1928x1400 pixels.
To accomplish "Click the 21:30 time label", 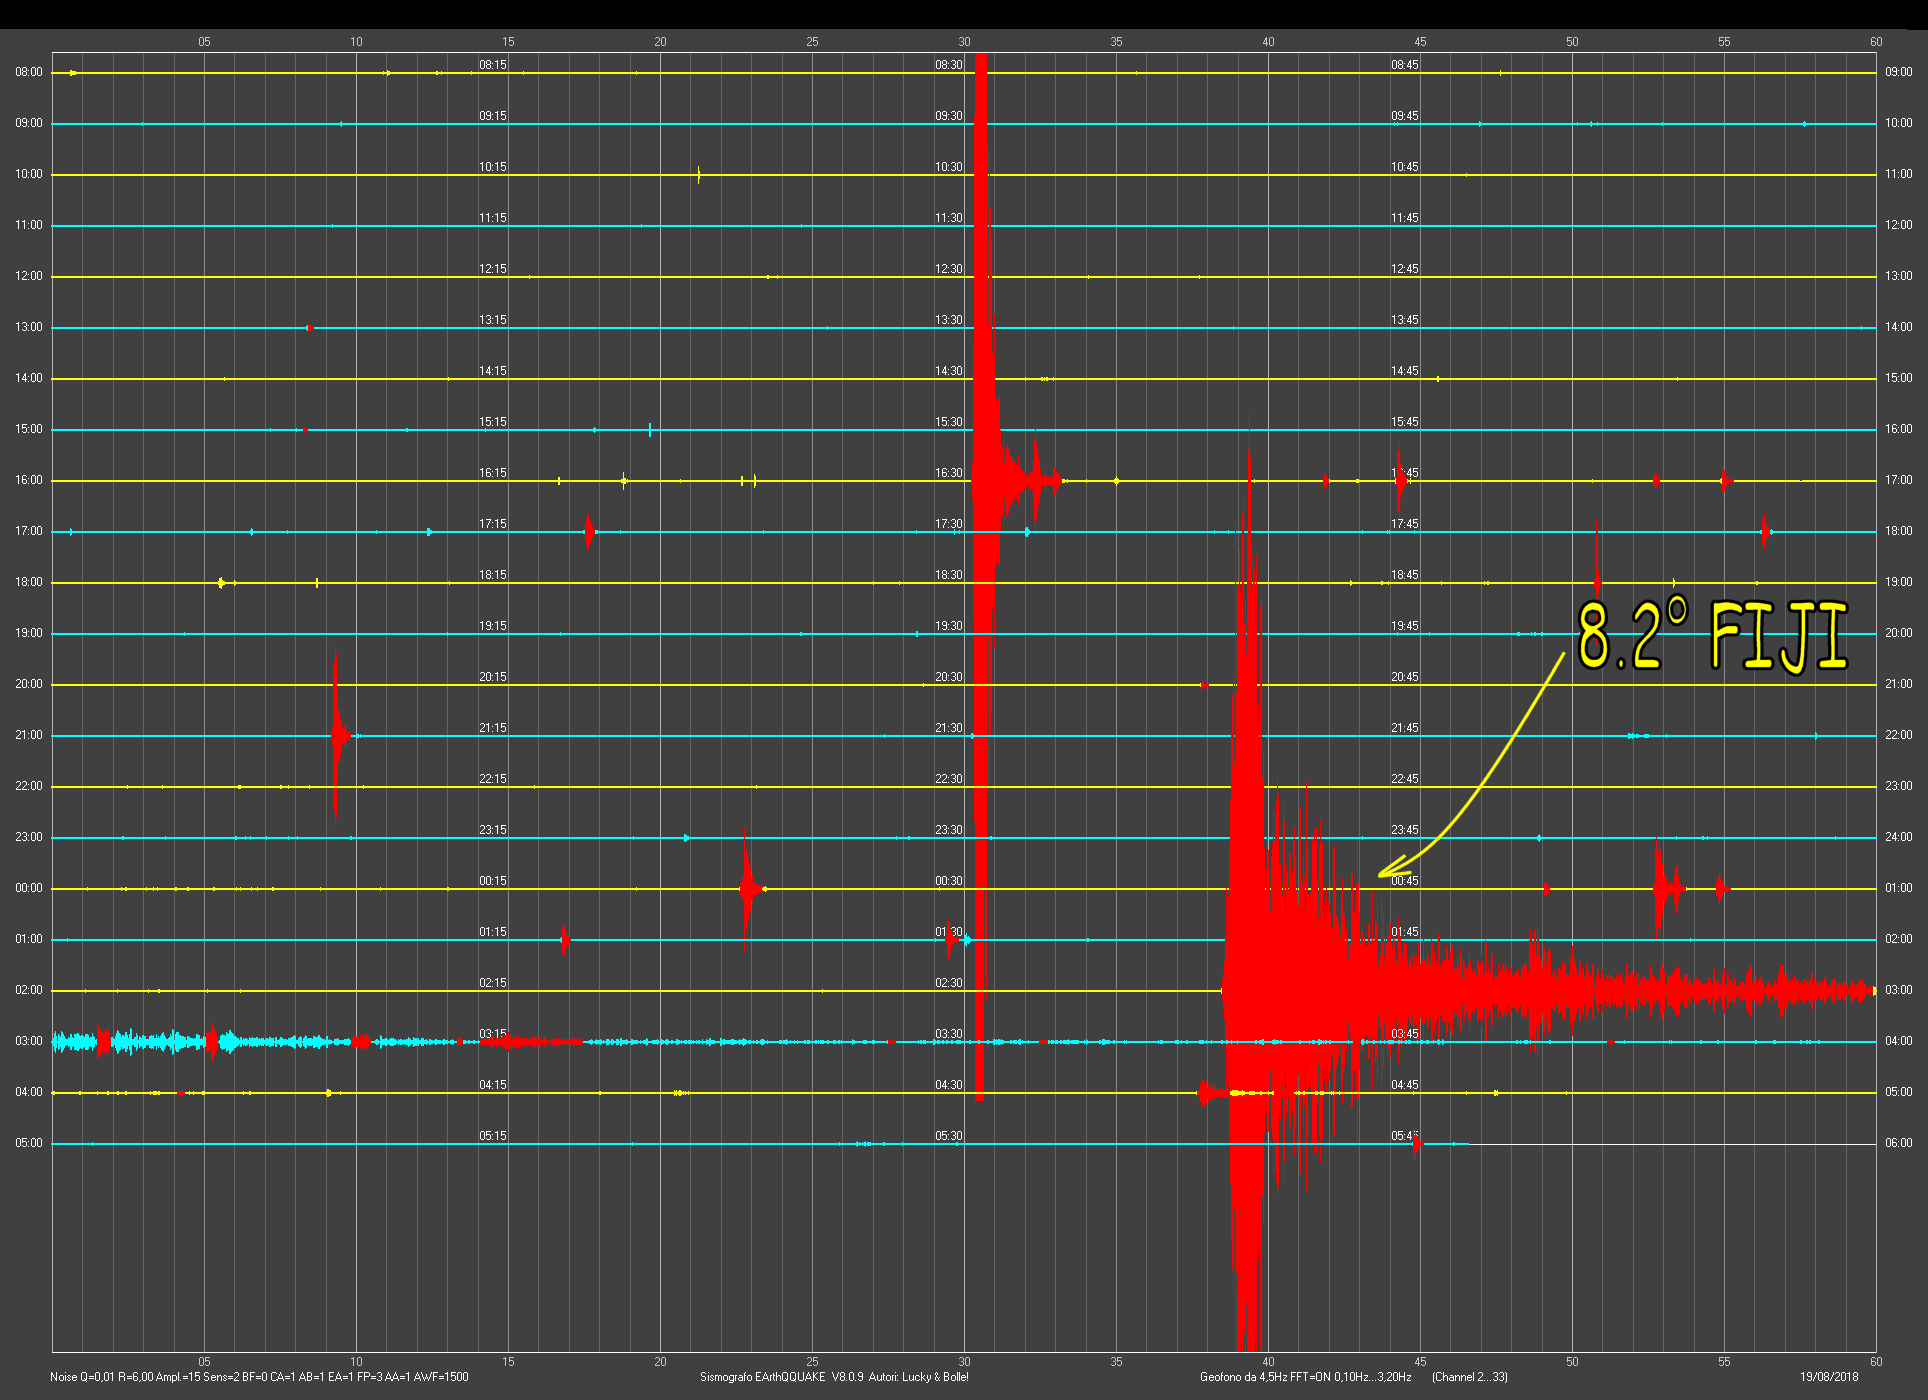I will tap(949, 728).
